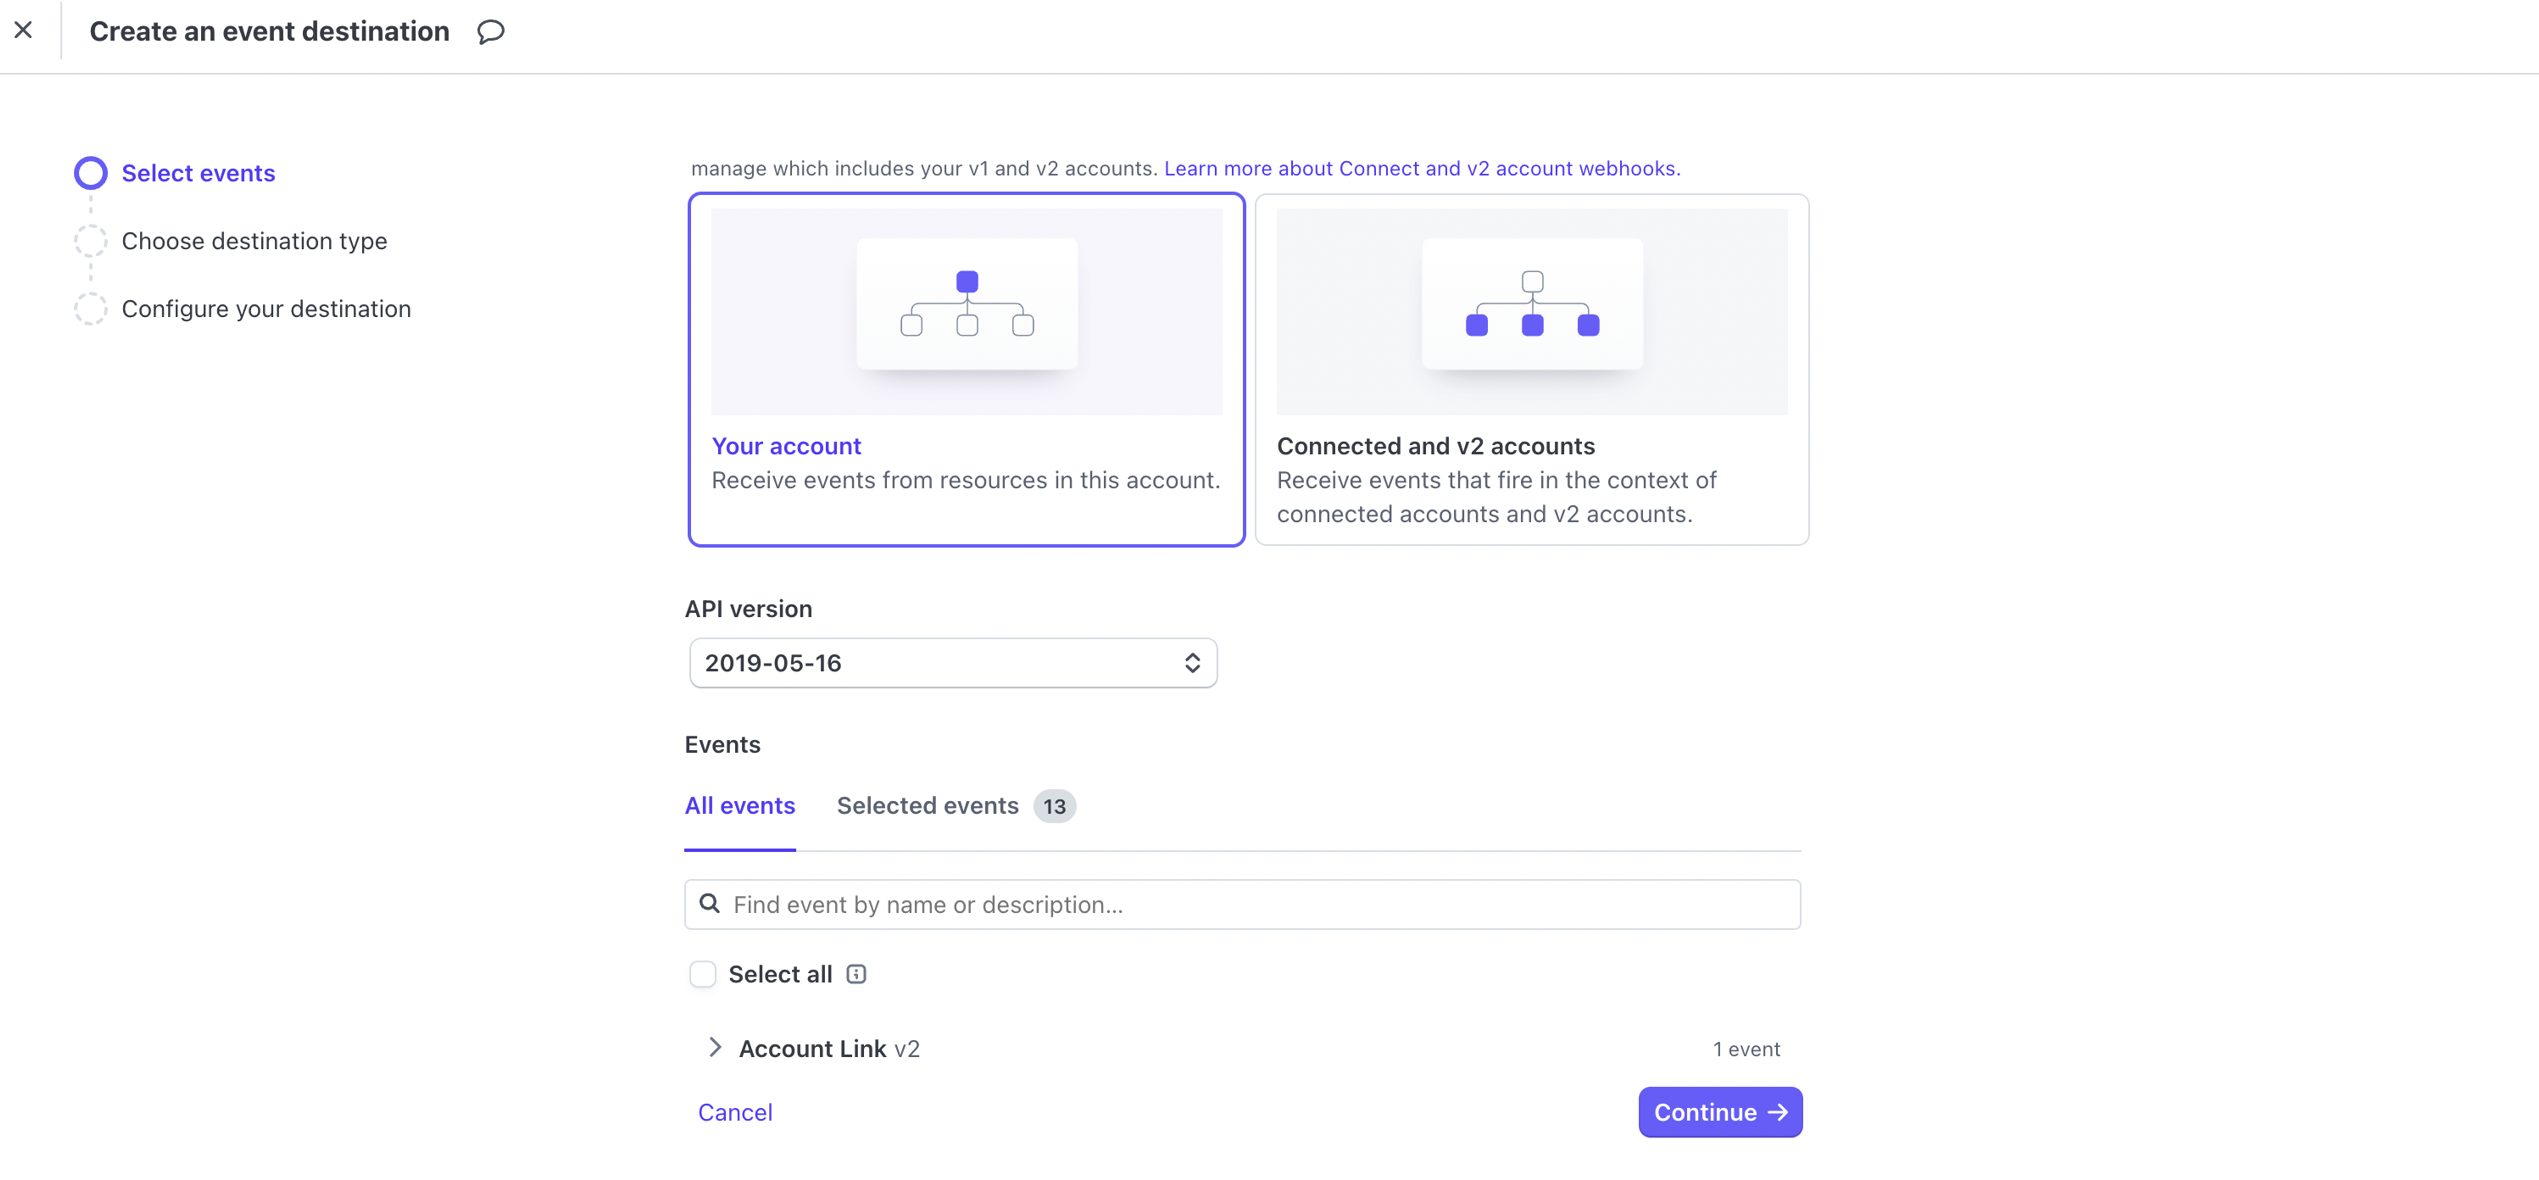
Task: Click the search magnifier icon
Action: [710, 904]
